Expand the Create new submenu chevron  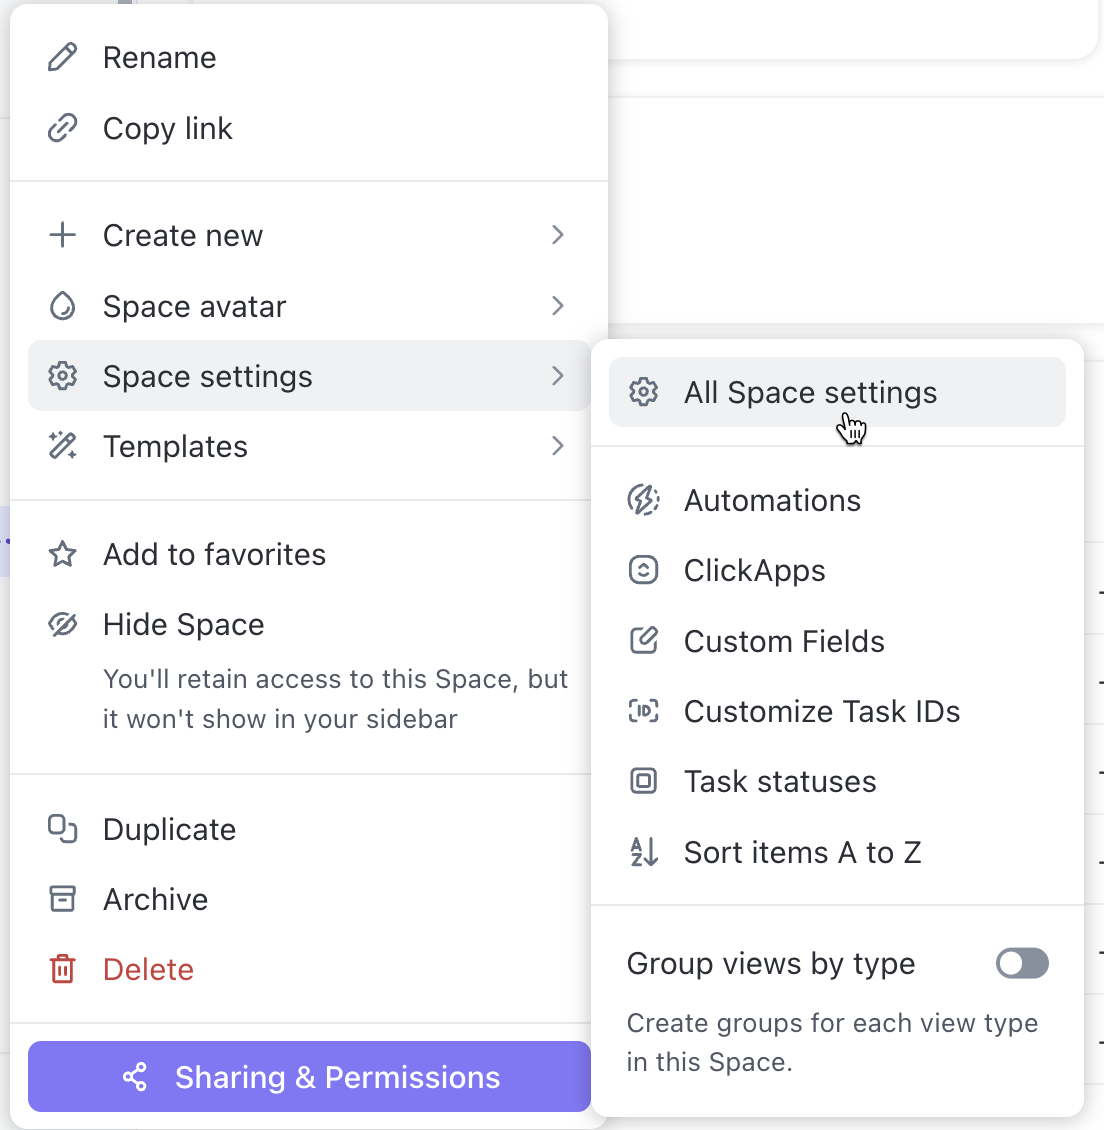click(557, 235)
